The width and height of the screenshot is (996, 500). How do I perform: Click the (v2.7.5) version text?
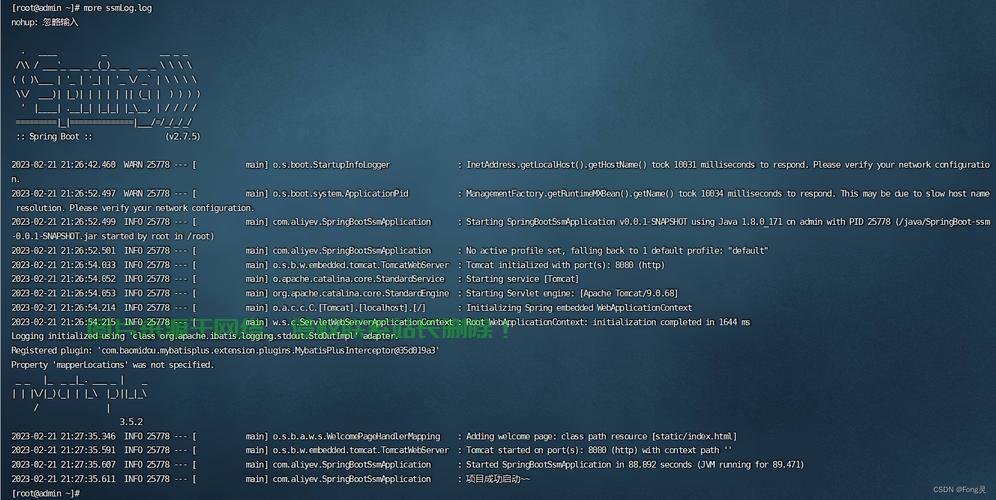183,136
